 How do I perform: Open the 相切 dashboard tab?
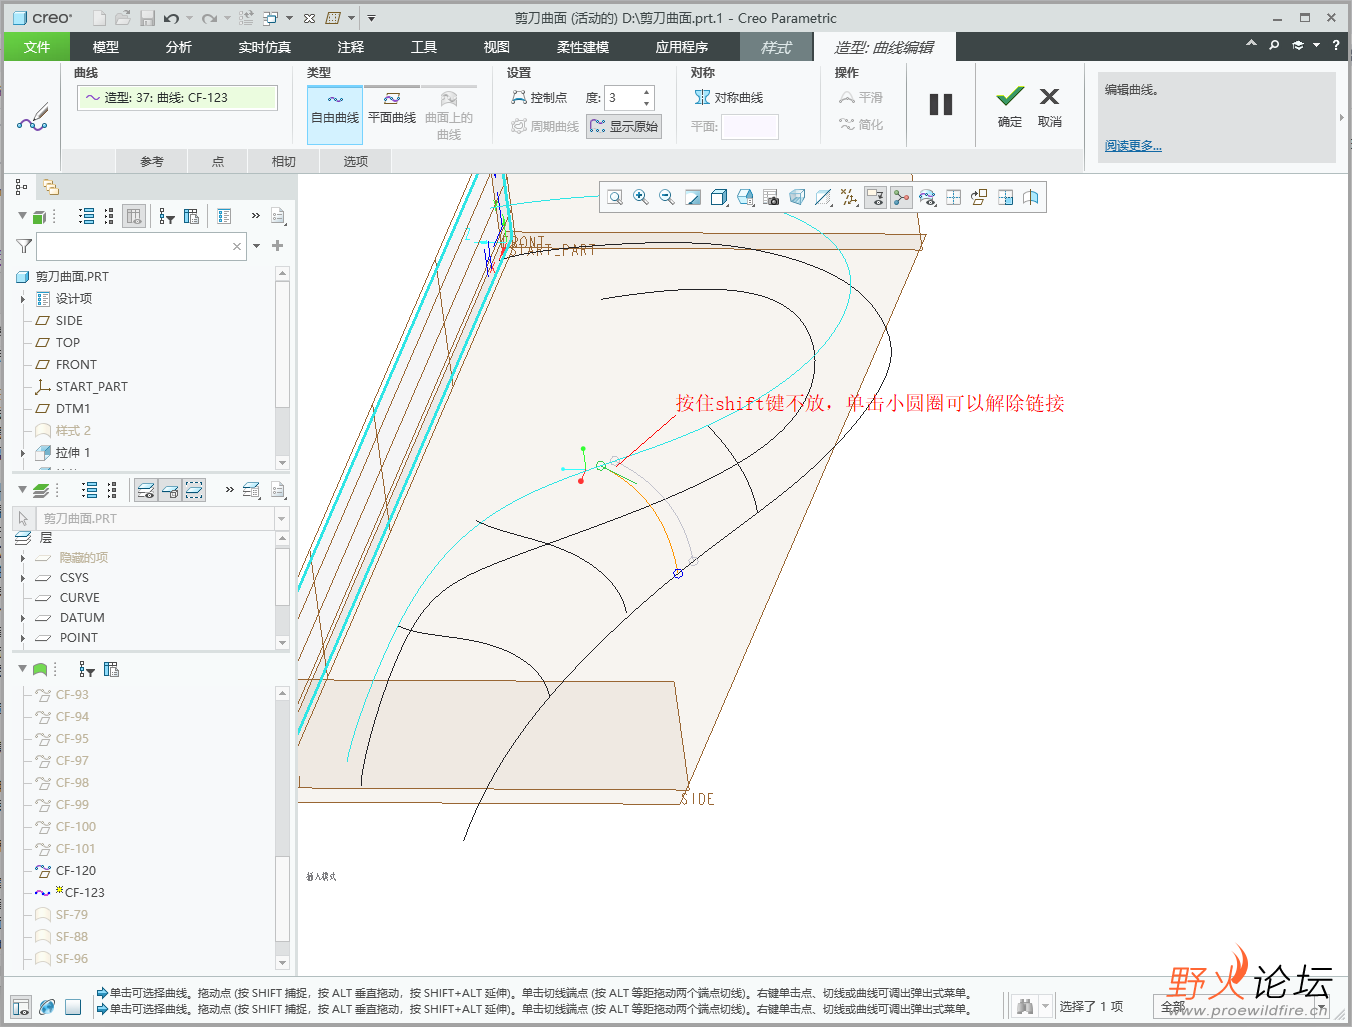[x=284, y=161]
